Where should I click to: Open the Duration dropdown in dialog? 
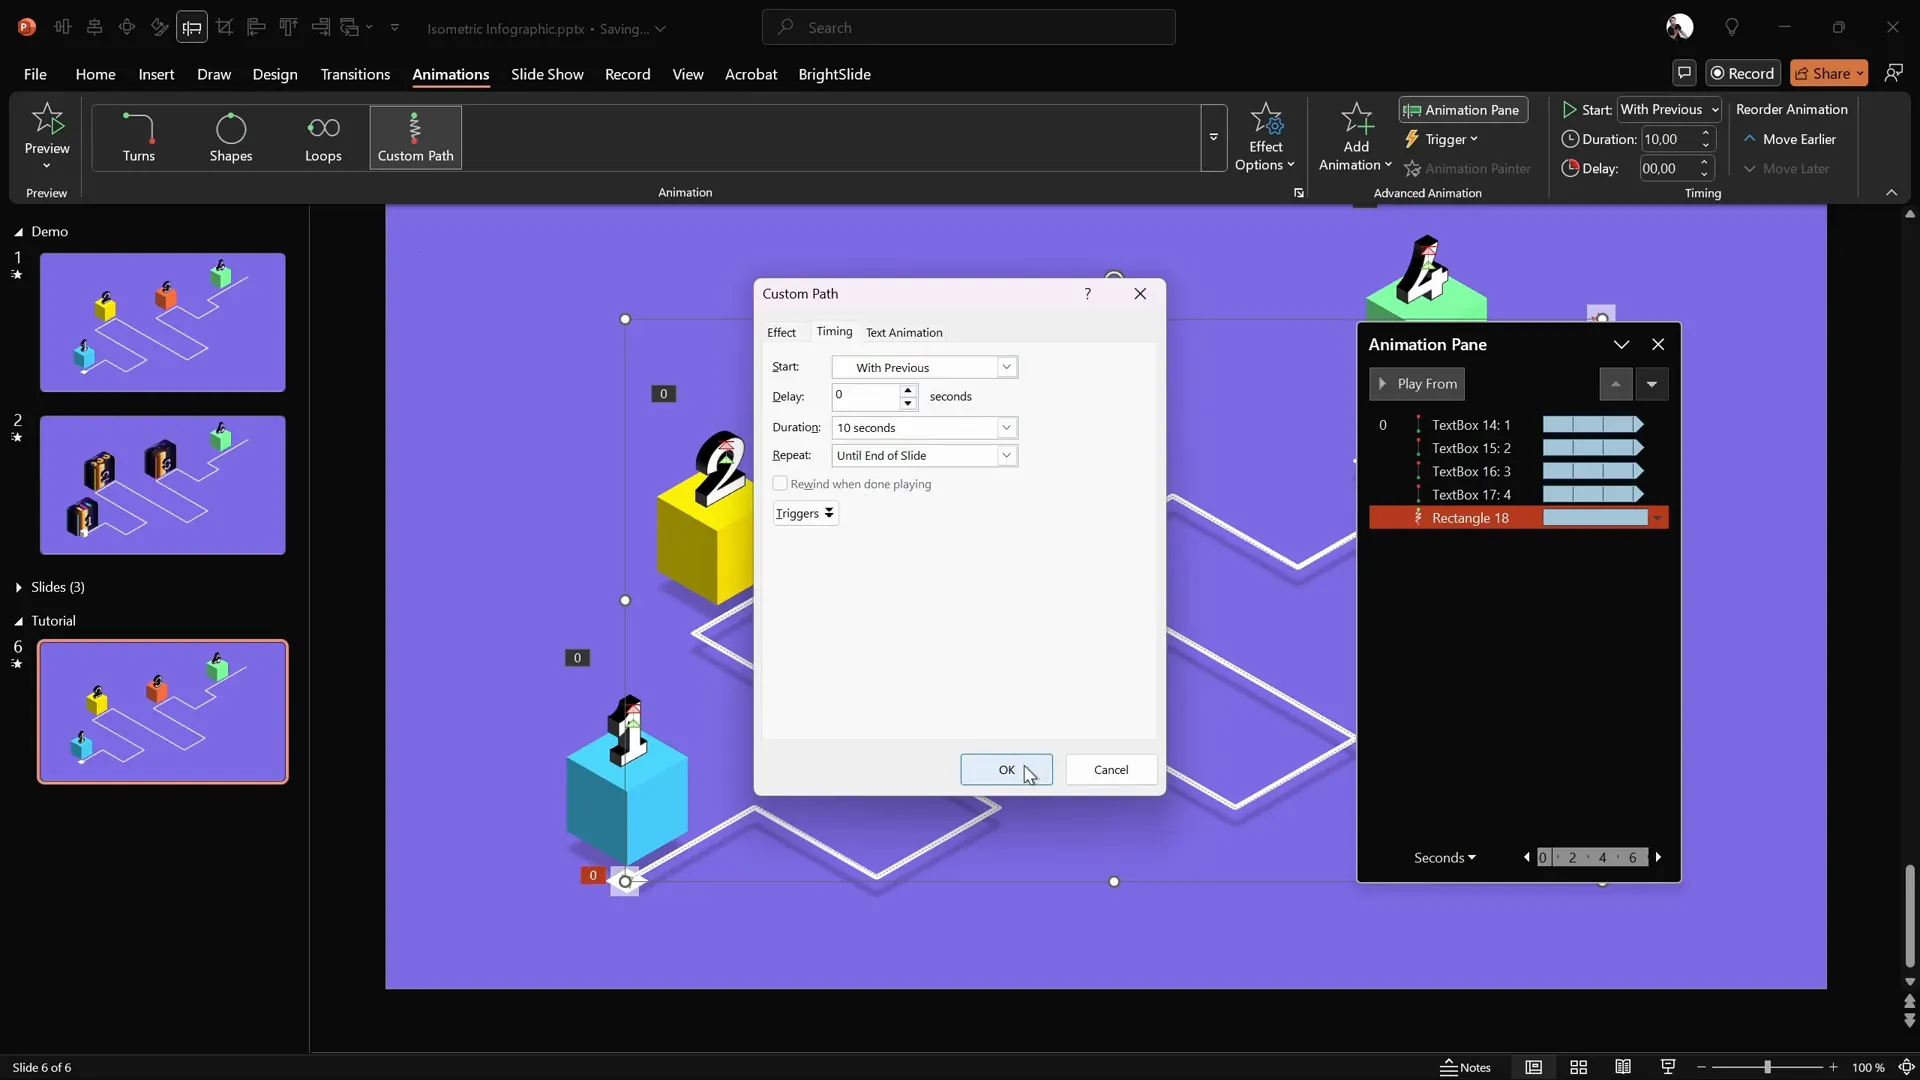pos(1006,427)
